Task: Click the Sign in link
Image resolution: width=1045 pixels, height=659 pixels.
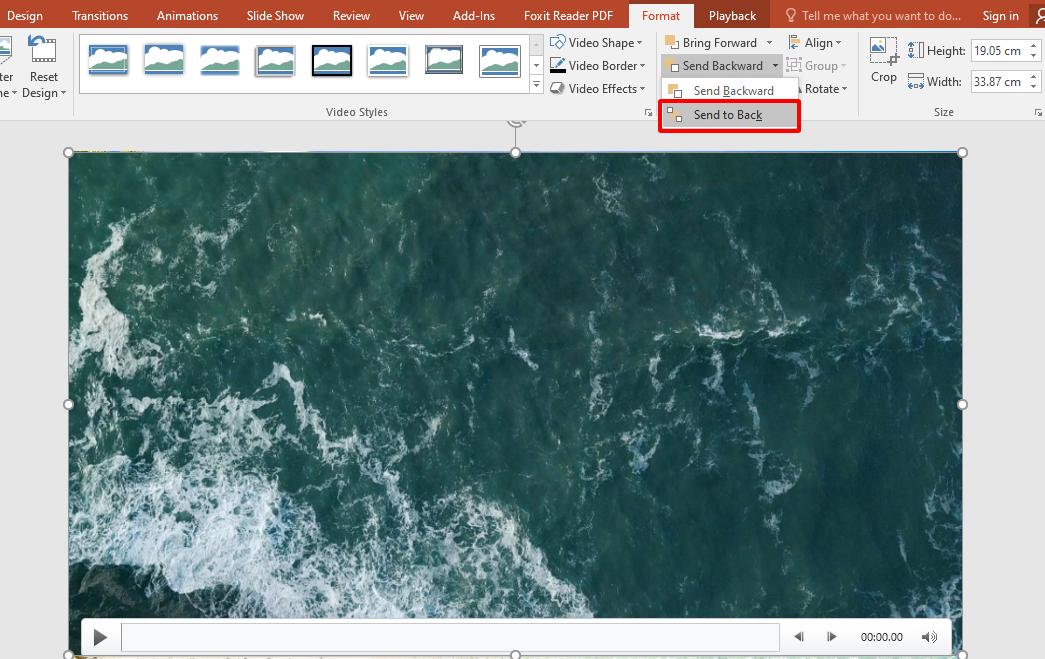Action: click(x=1000, y=15)
